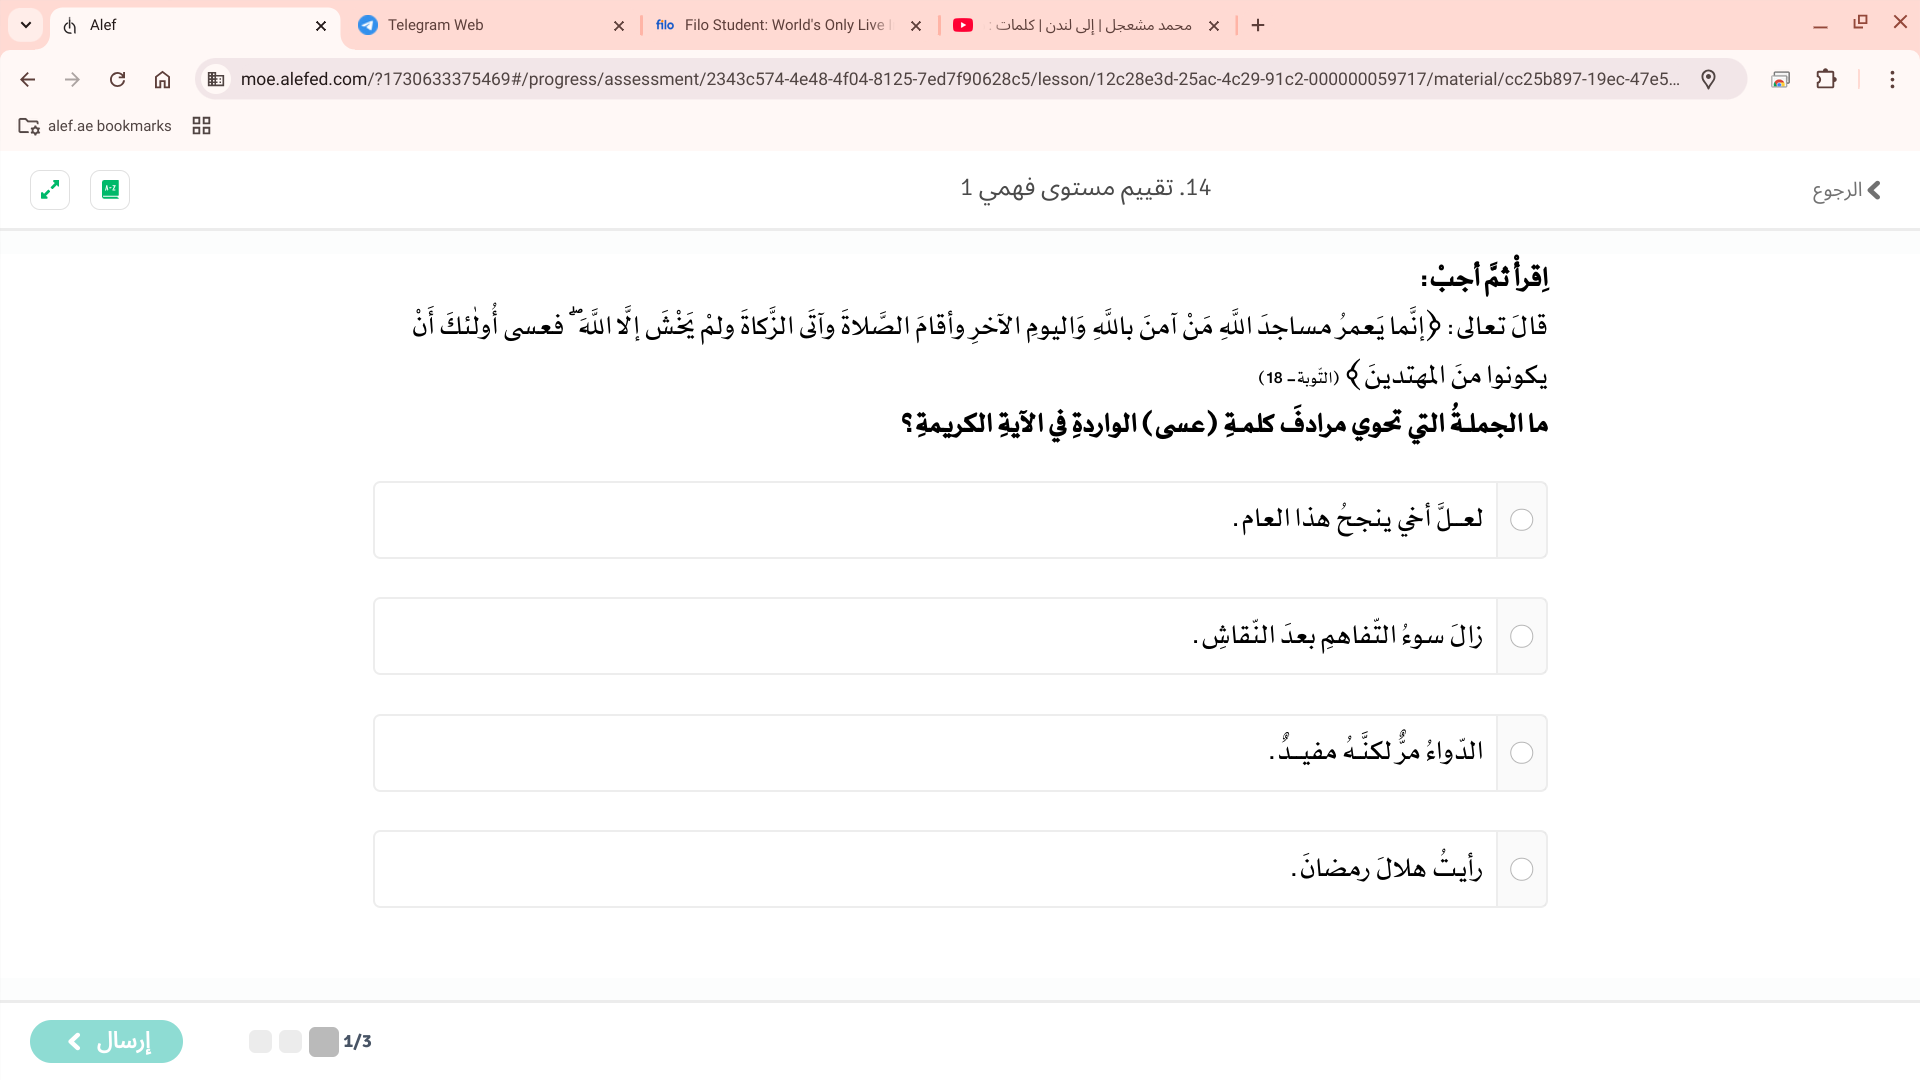Select the fullscreen expand icon
This screenshot has height=1080, width=1920.
(50, 190)
